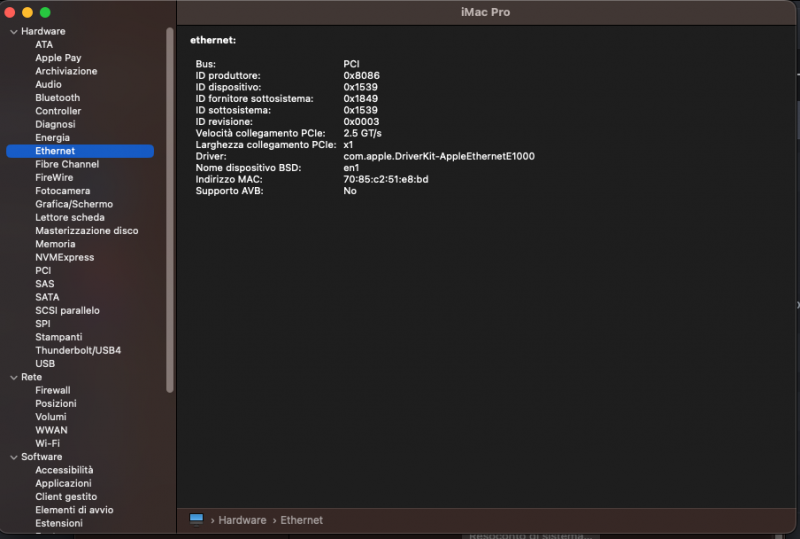This screenshot has width=800, height=539.
Task: Click the Bus value PCI
Action: coord(351,64)
